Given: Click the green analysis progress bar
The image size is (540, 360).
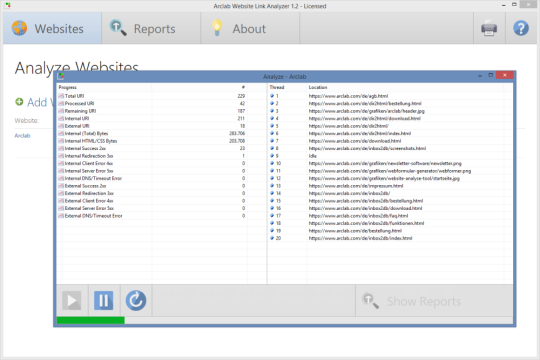Looking at the screenshot, I should pyautogui.click(x=91, y=320).
